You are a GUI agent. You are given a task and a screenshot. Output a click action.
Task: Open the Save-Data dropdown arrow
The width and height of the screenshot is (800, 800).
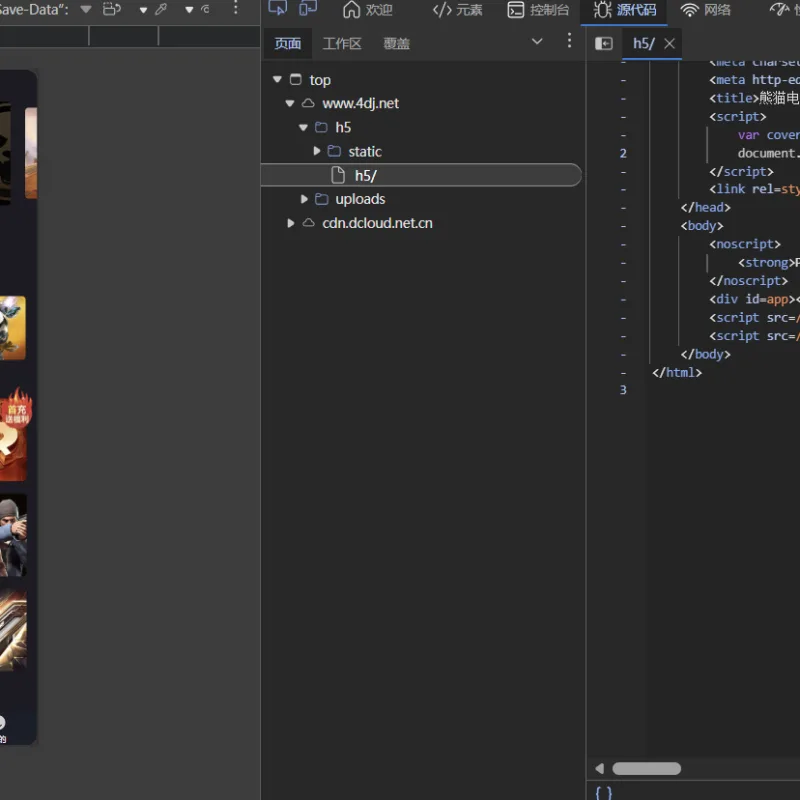pos(86,9)
